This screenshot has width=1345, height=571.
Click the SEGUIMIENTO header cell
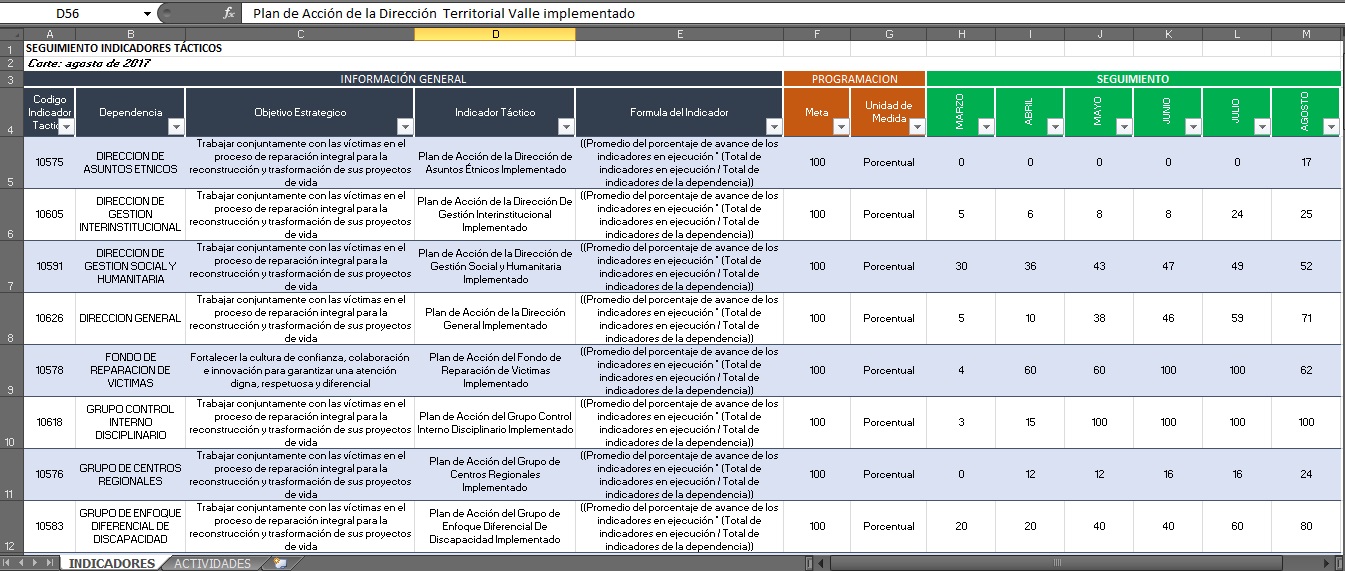pos(1133,79)
